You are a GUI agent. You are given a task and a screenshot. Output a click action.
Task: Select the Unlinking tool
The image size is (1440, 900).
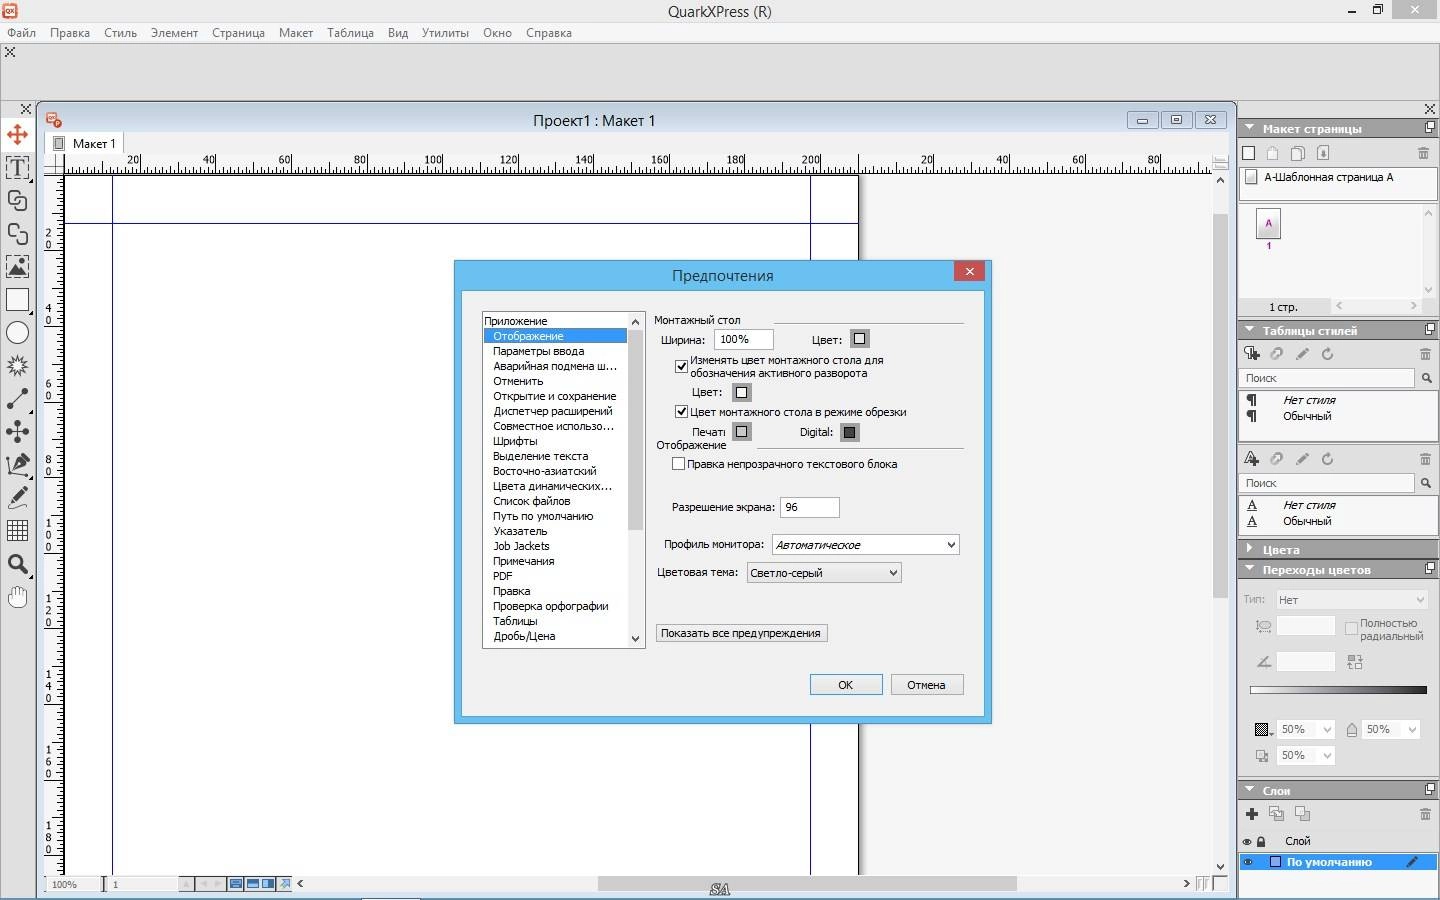pyautogui.click(x=17, y=233)
